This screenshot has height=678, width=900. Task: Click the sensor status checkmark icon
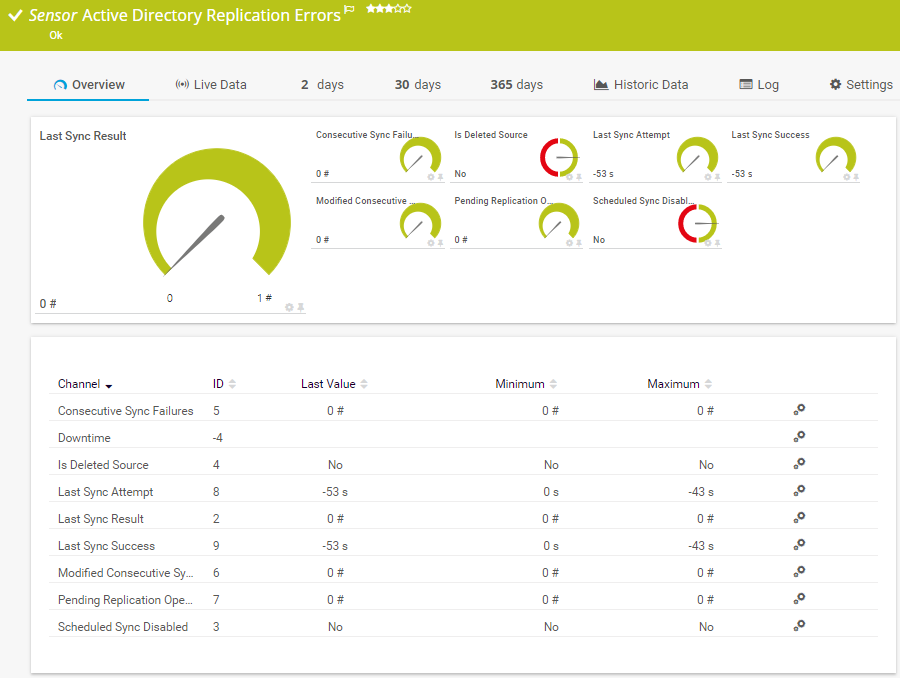pyautogui.click(x=15, y=16)
